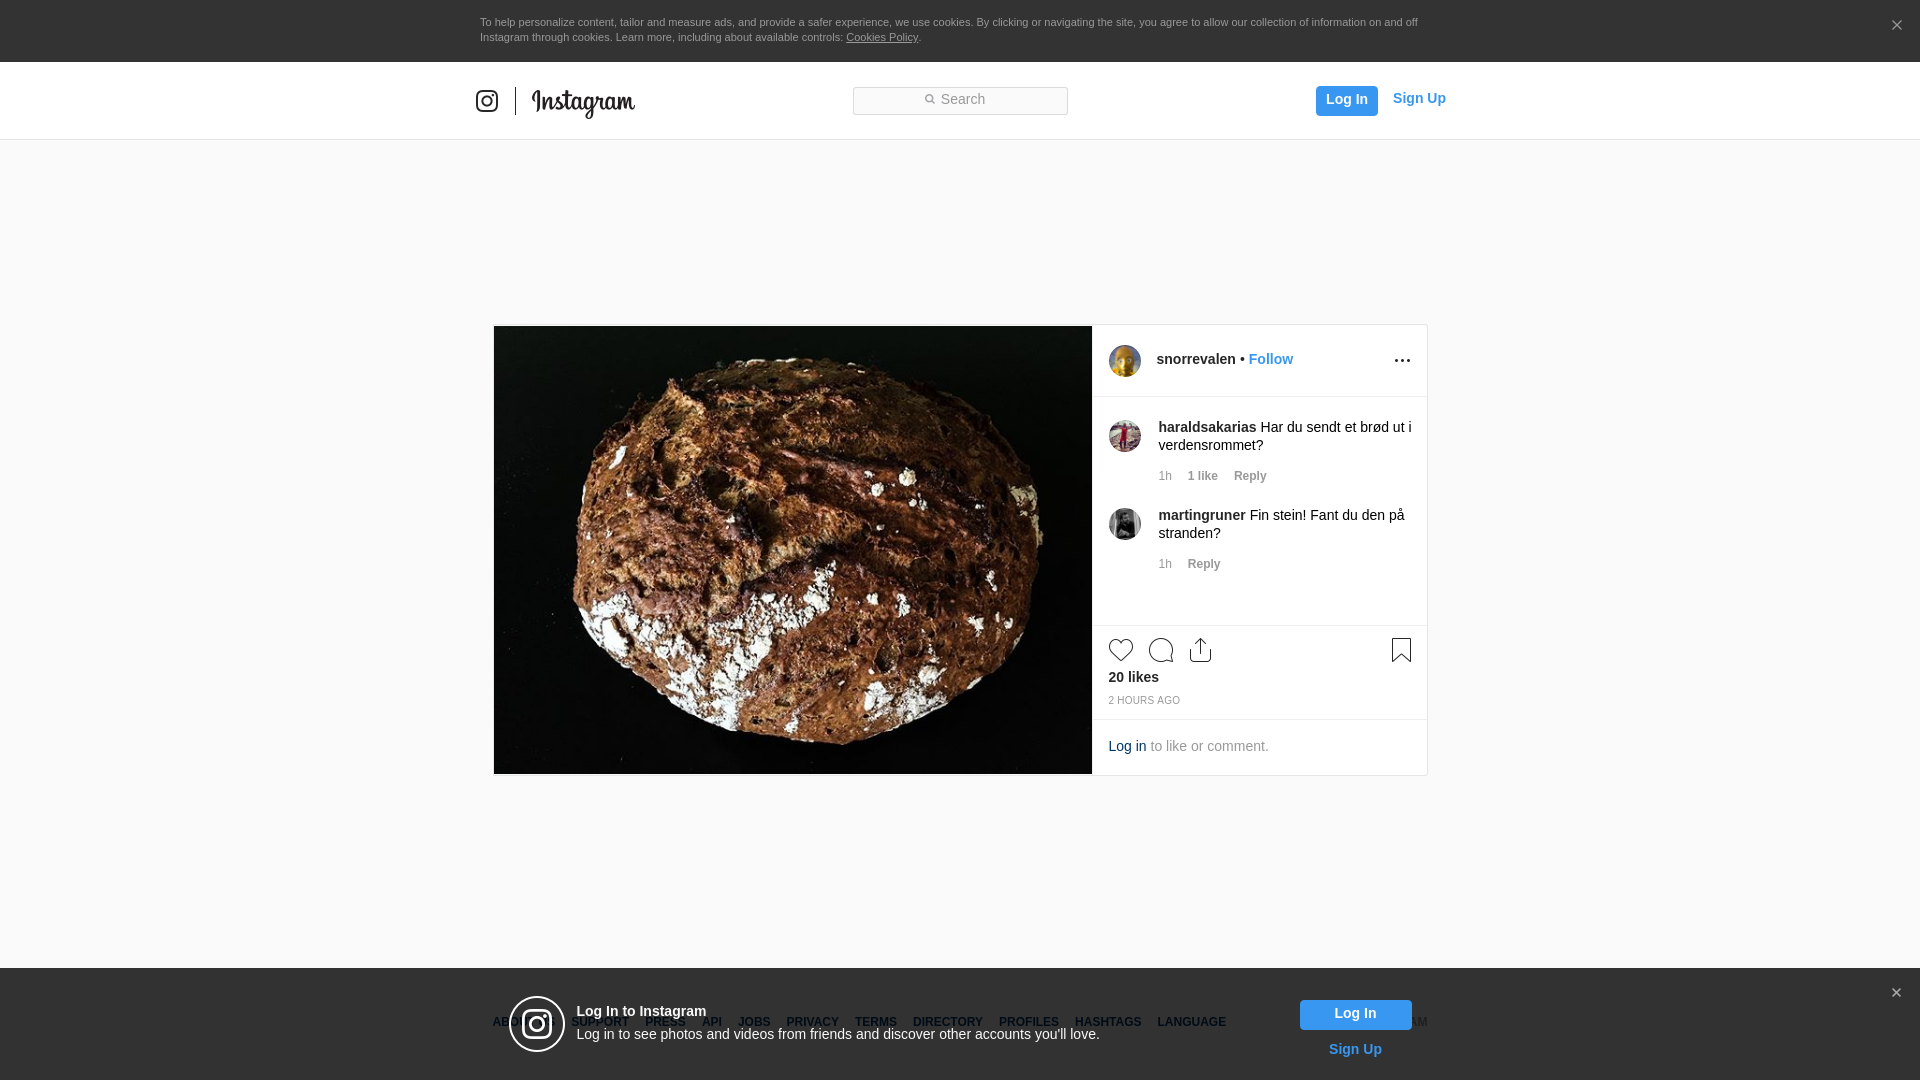Reply to haraldsakarias comment

(1250, 476)
